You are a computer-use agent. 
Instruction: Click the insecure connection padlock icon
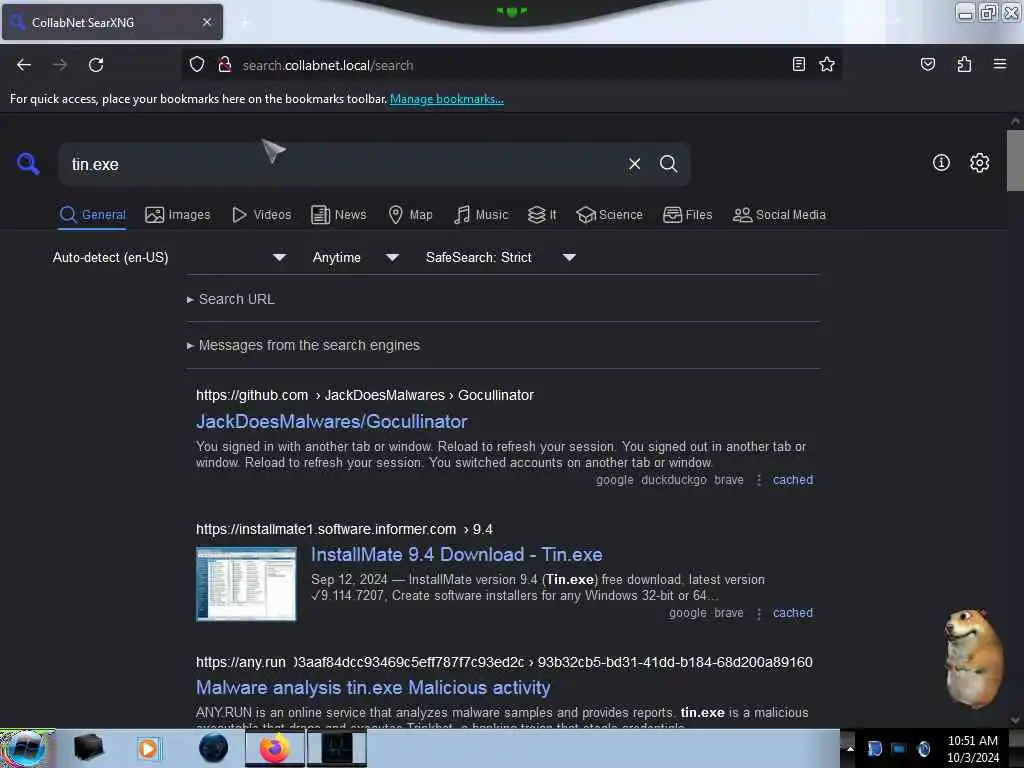pyautogui.click(x=225, y=65)
